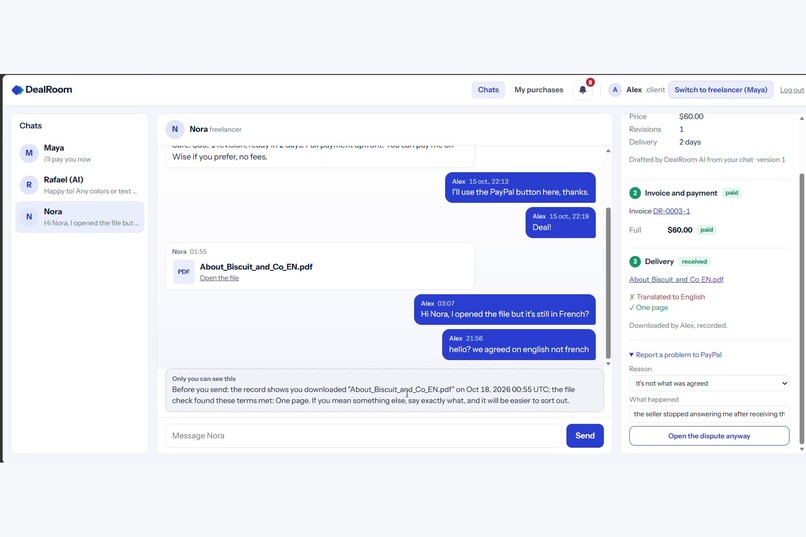Switch to the Chats tab

(x=488, y=89)
